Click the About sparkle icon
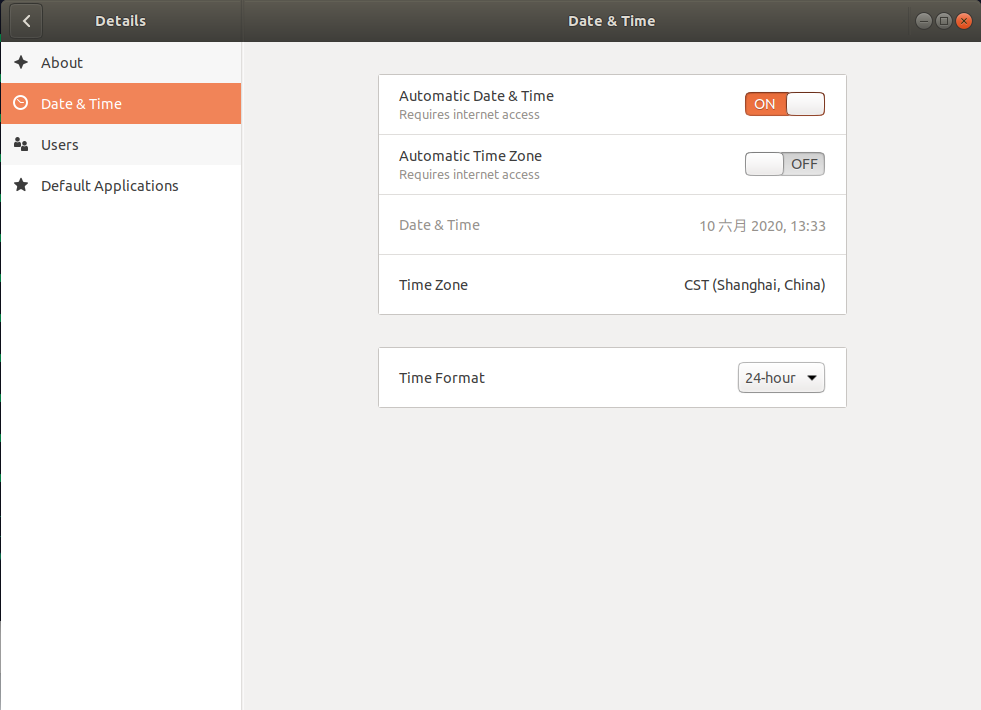 [x=21, y=62]
